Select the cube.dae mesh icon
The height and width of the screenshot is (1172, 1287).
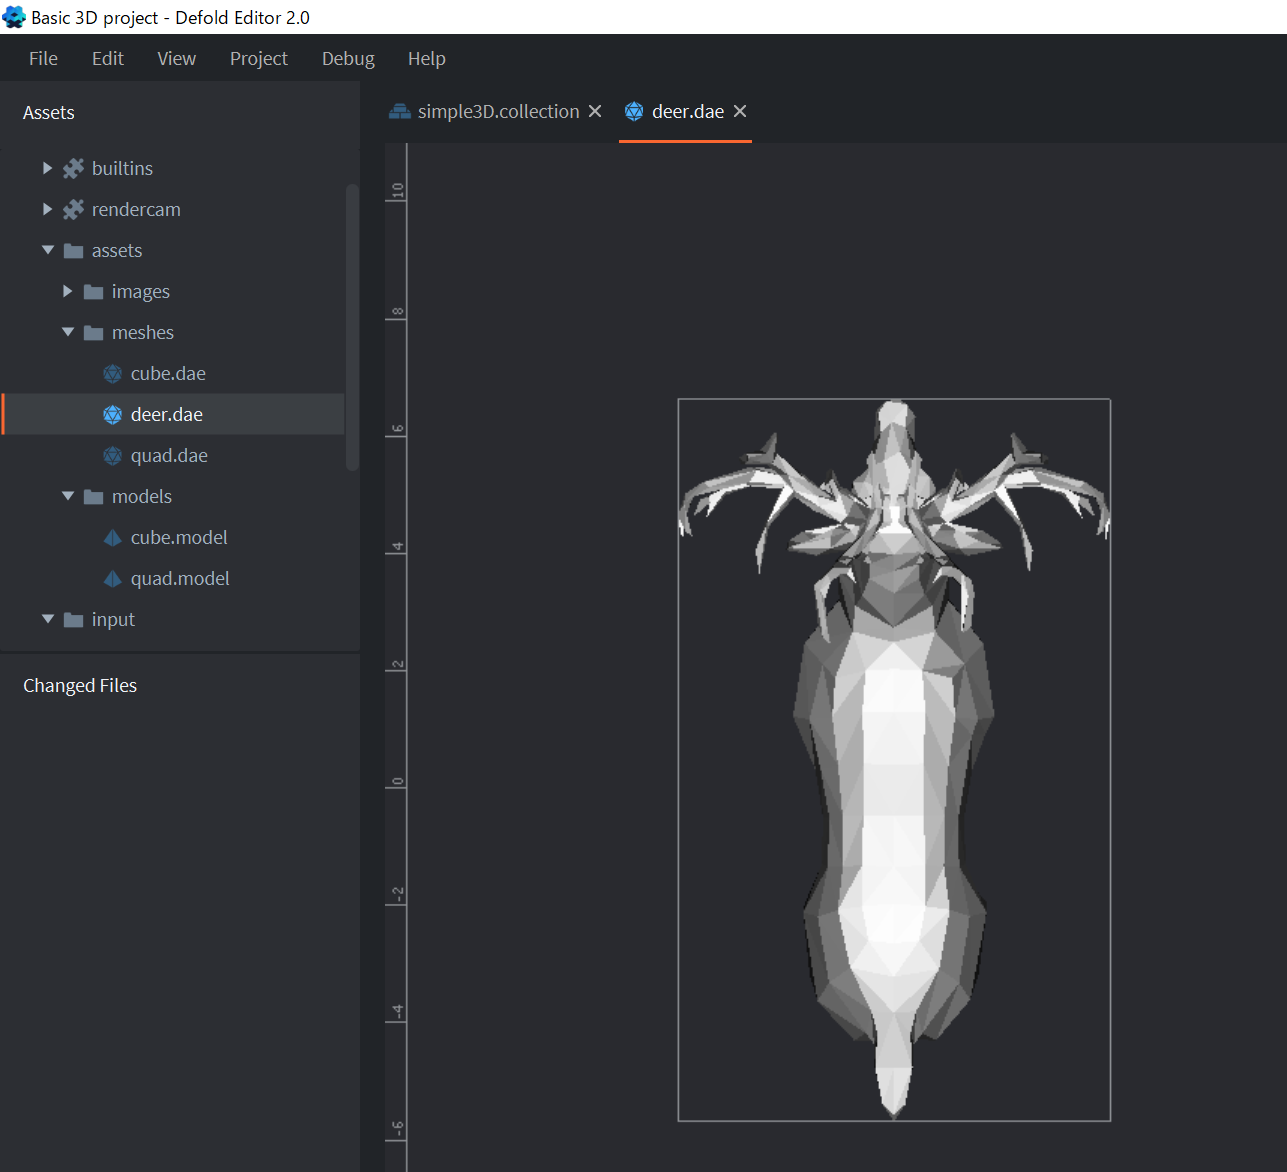click(112, 373)
